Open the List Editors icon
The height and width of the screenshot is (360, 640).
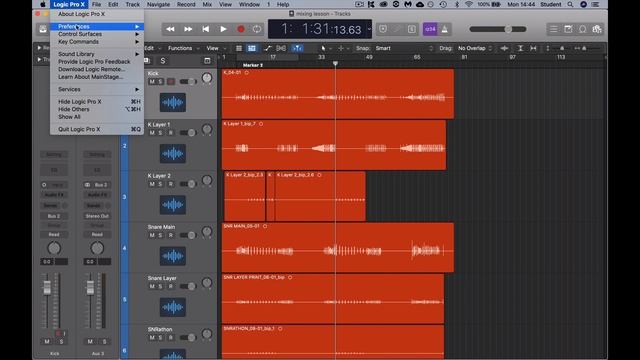553,29
